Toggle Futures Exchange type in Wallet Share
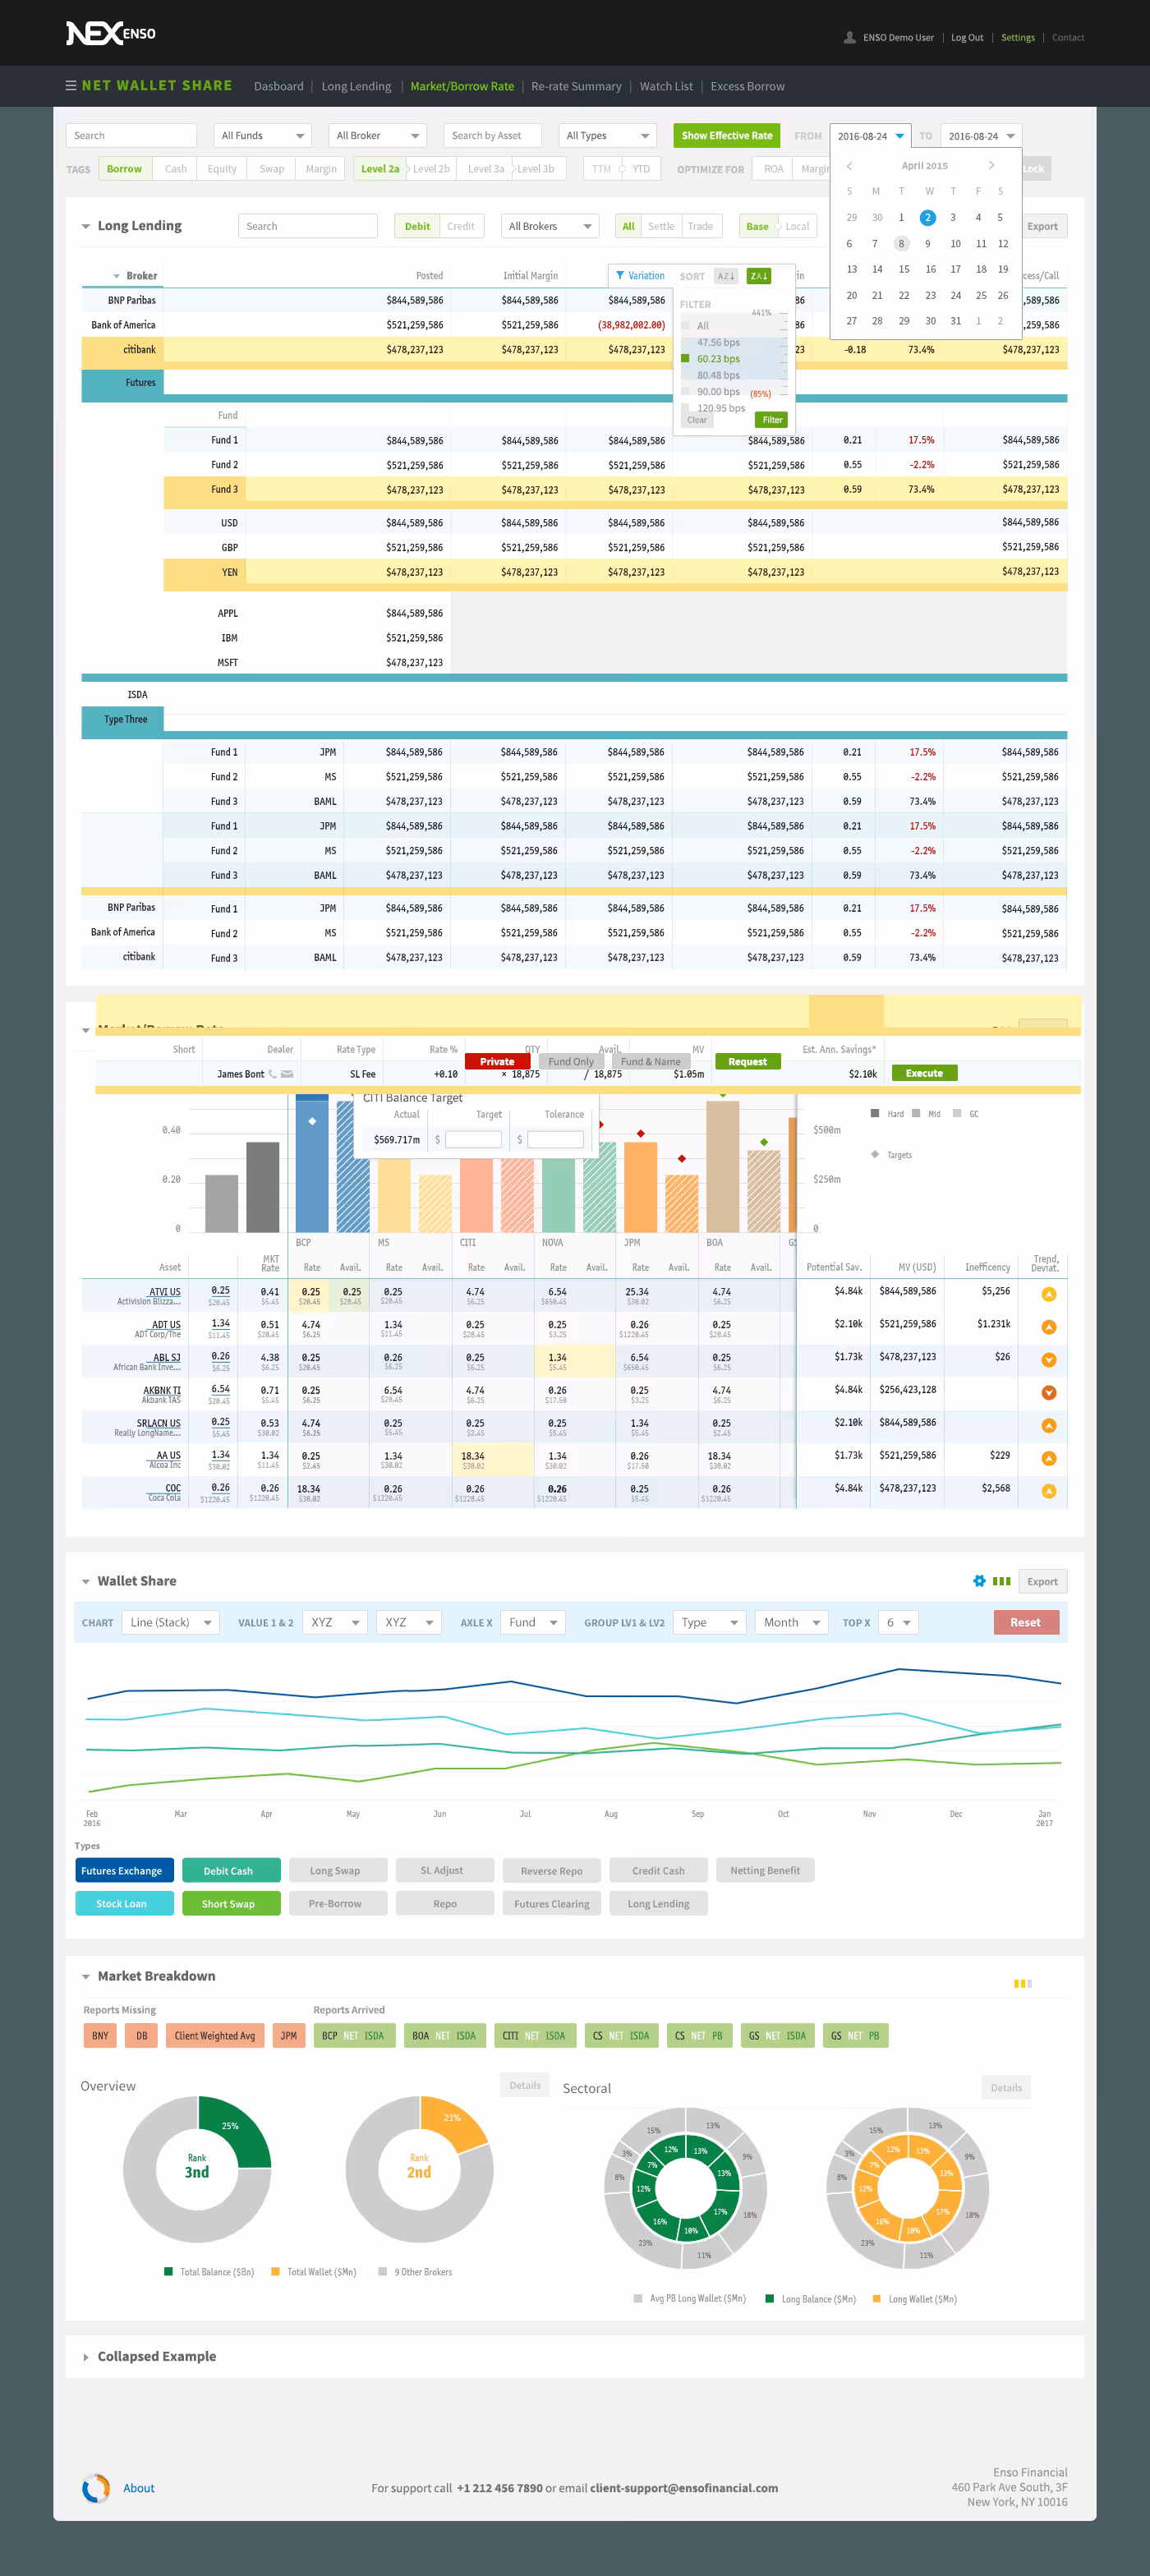This screenshot has width=1150, height=2576. [x=125, y=1870]
